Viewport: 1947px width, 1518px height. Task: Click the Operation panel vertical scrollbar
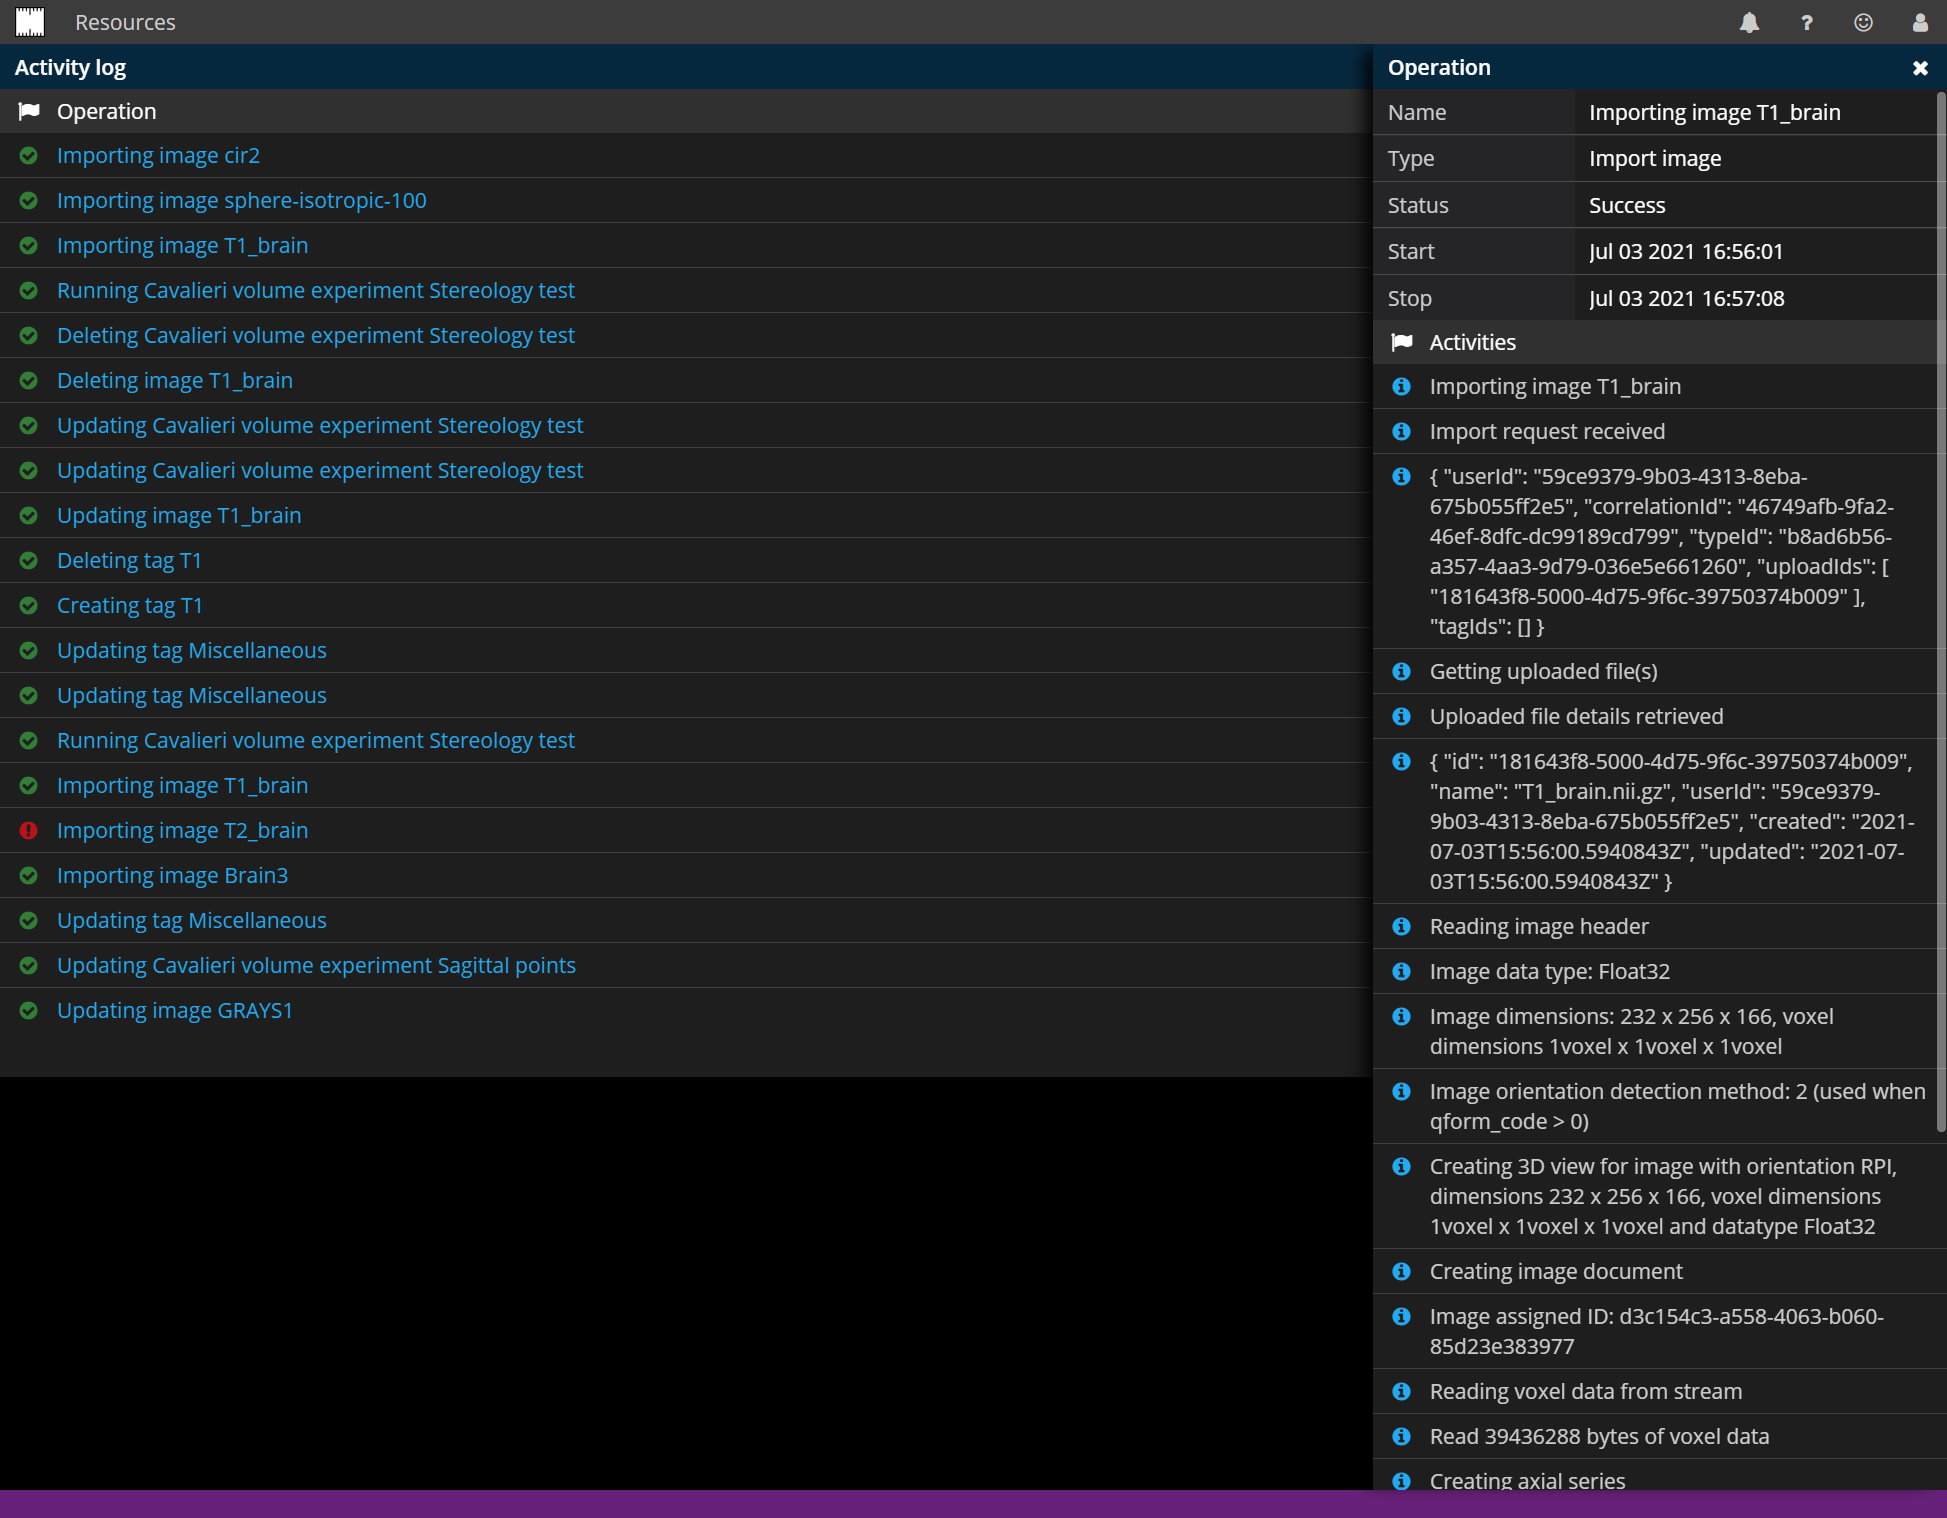1941,612
